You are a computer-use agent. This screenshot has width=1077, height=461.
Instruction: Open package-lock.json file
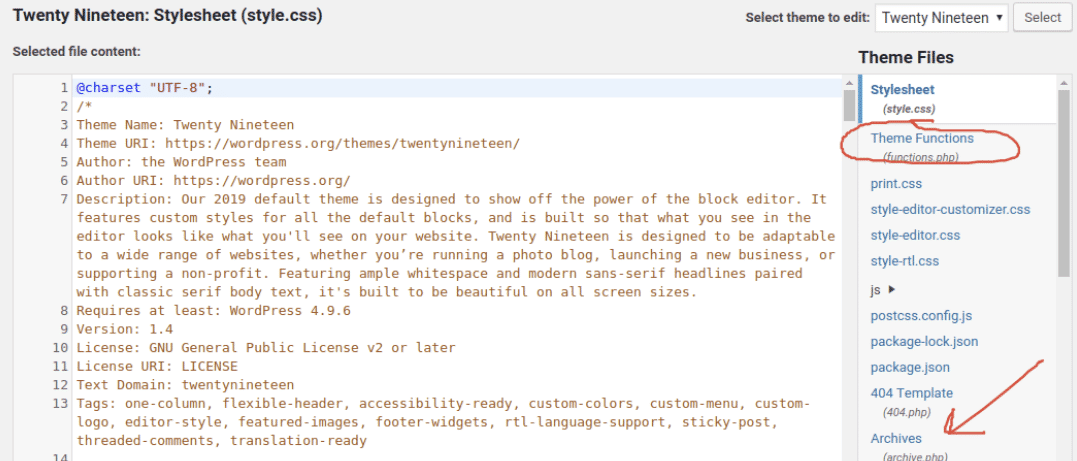click(924, 342)
